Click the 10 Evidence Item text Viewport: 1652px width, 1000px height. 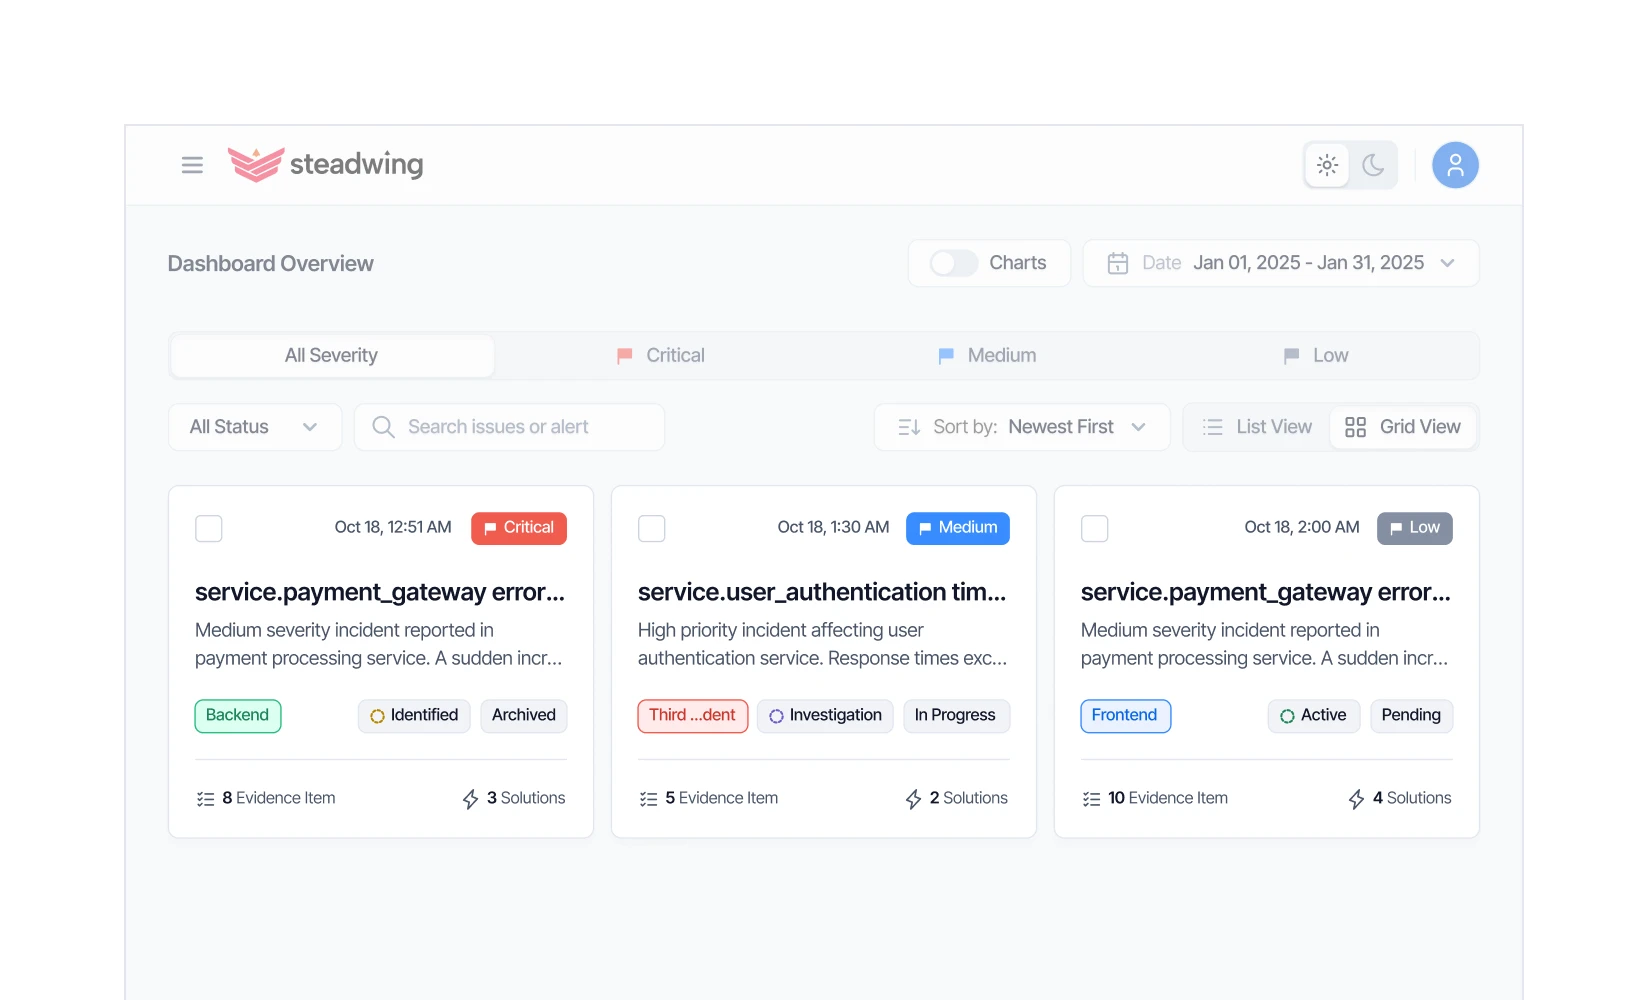point(1168,798)
